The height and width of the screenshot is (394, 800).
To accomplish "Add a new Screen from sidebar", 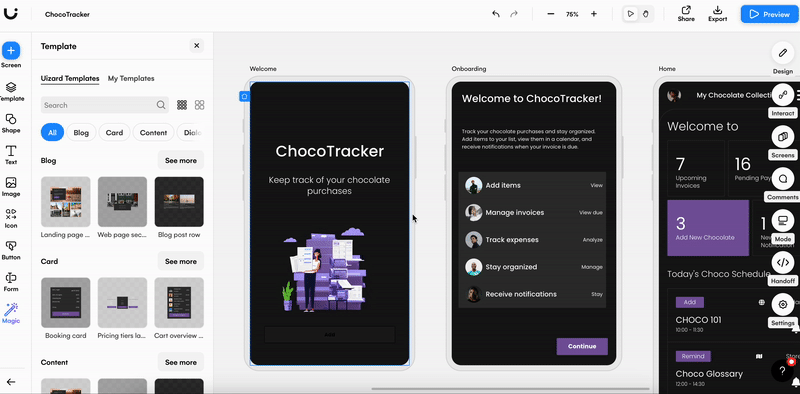I will coord(11,51).
